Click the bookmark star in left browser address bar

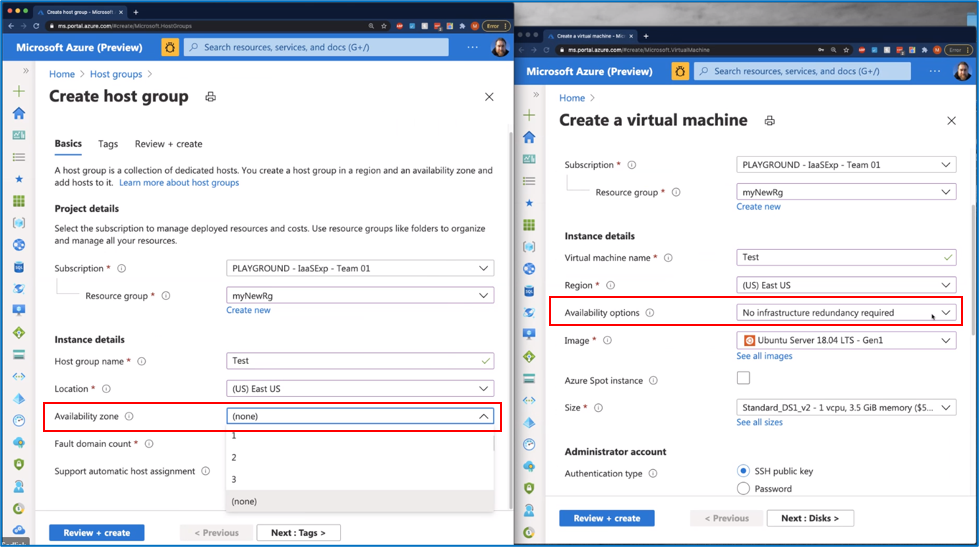click(384, 26)
